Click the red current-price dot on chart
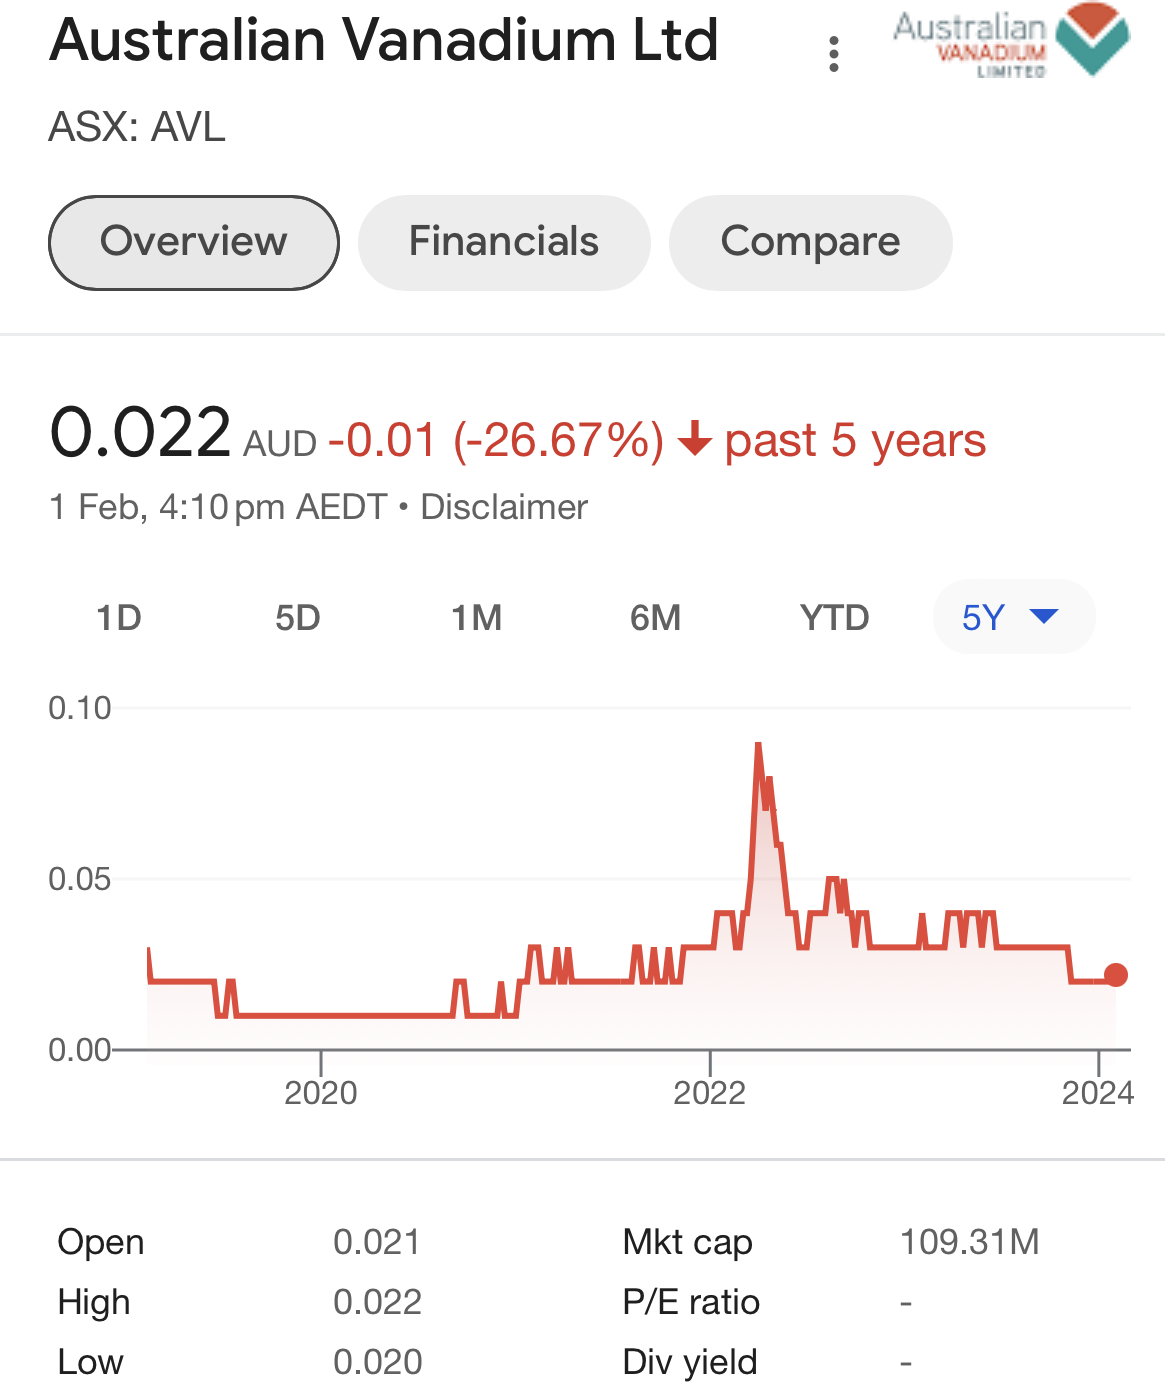Viewport: 1165px width, 1394px height. pyautogui.click(x=1116, y=975)
